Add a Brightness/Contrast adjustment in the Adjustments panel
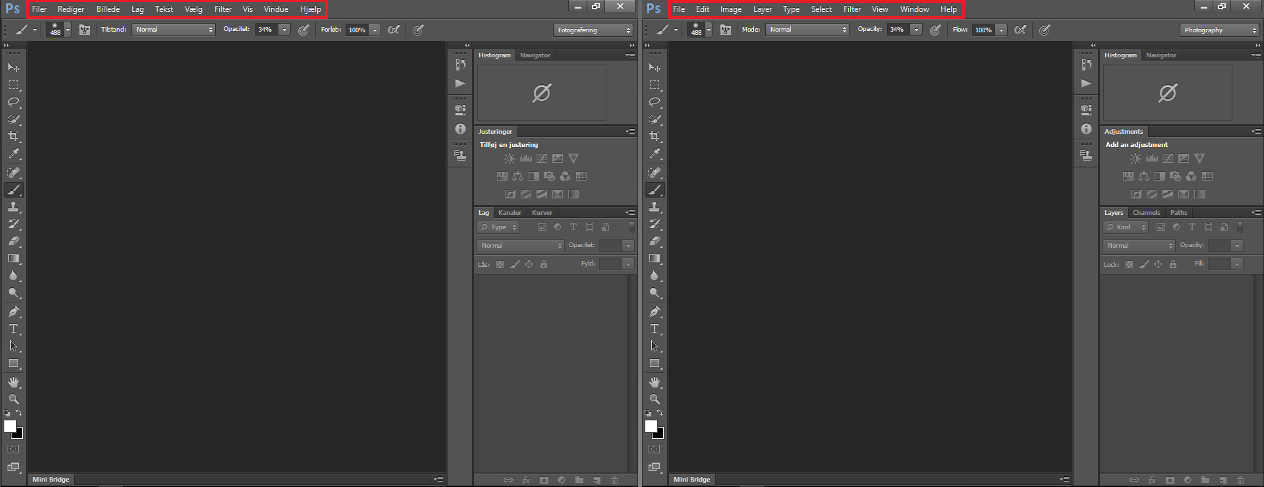The width and height of the screenshot is (1264, 487). (x=1135, y=159)
